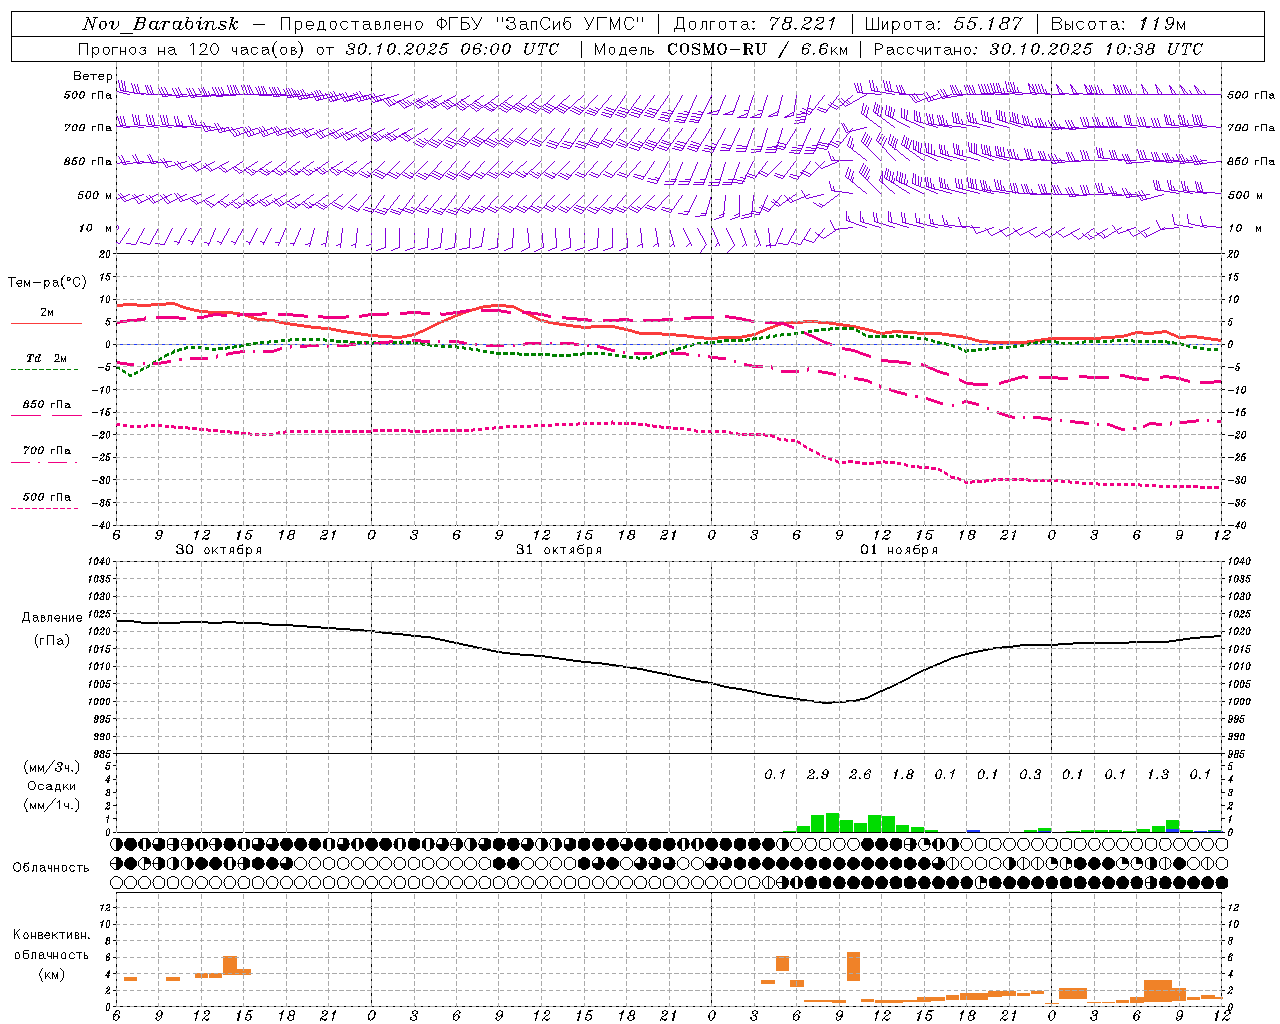Viewport: 1280px width, 1024px height.
Task: Click the 'Конвективн.' convective cloud label
Action: (52, 935)
